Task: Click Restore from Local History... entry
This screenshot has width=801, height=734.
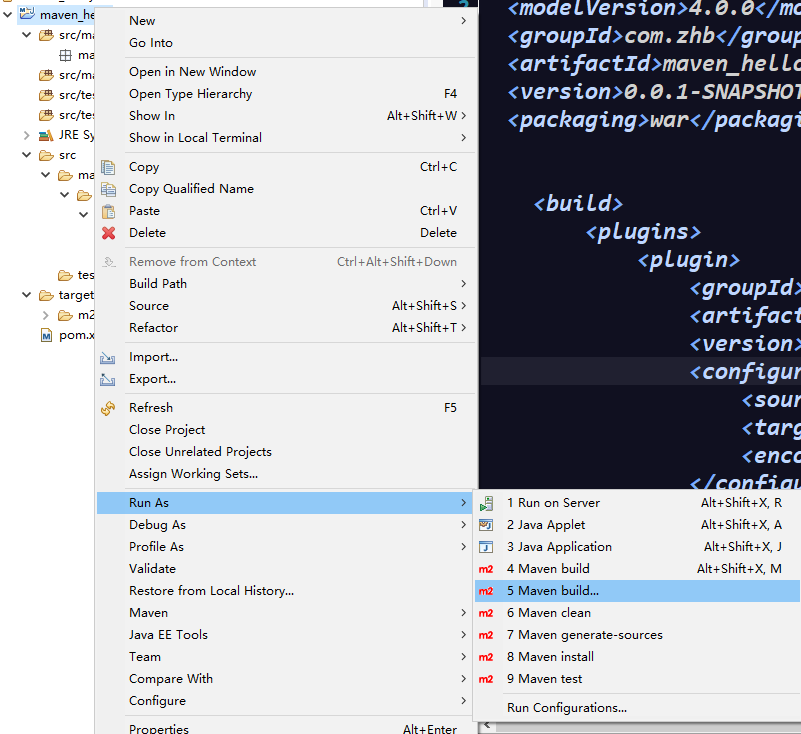Action: (x=211, y=591)
